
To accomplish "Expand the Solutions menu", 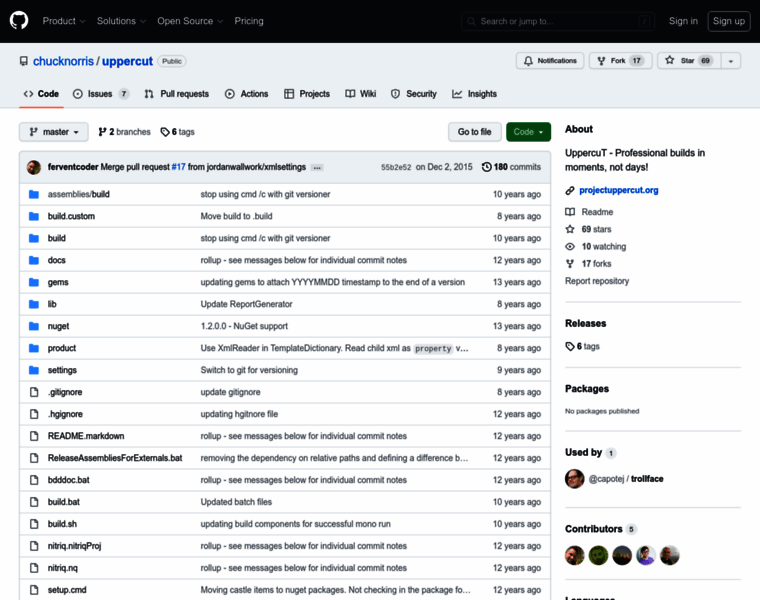I will click(x=121, y=21).
